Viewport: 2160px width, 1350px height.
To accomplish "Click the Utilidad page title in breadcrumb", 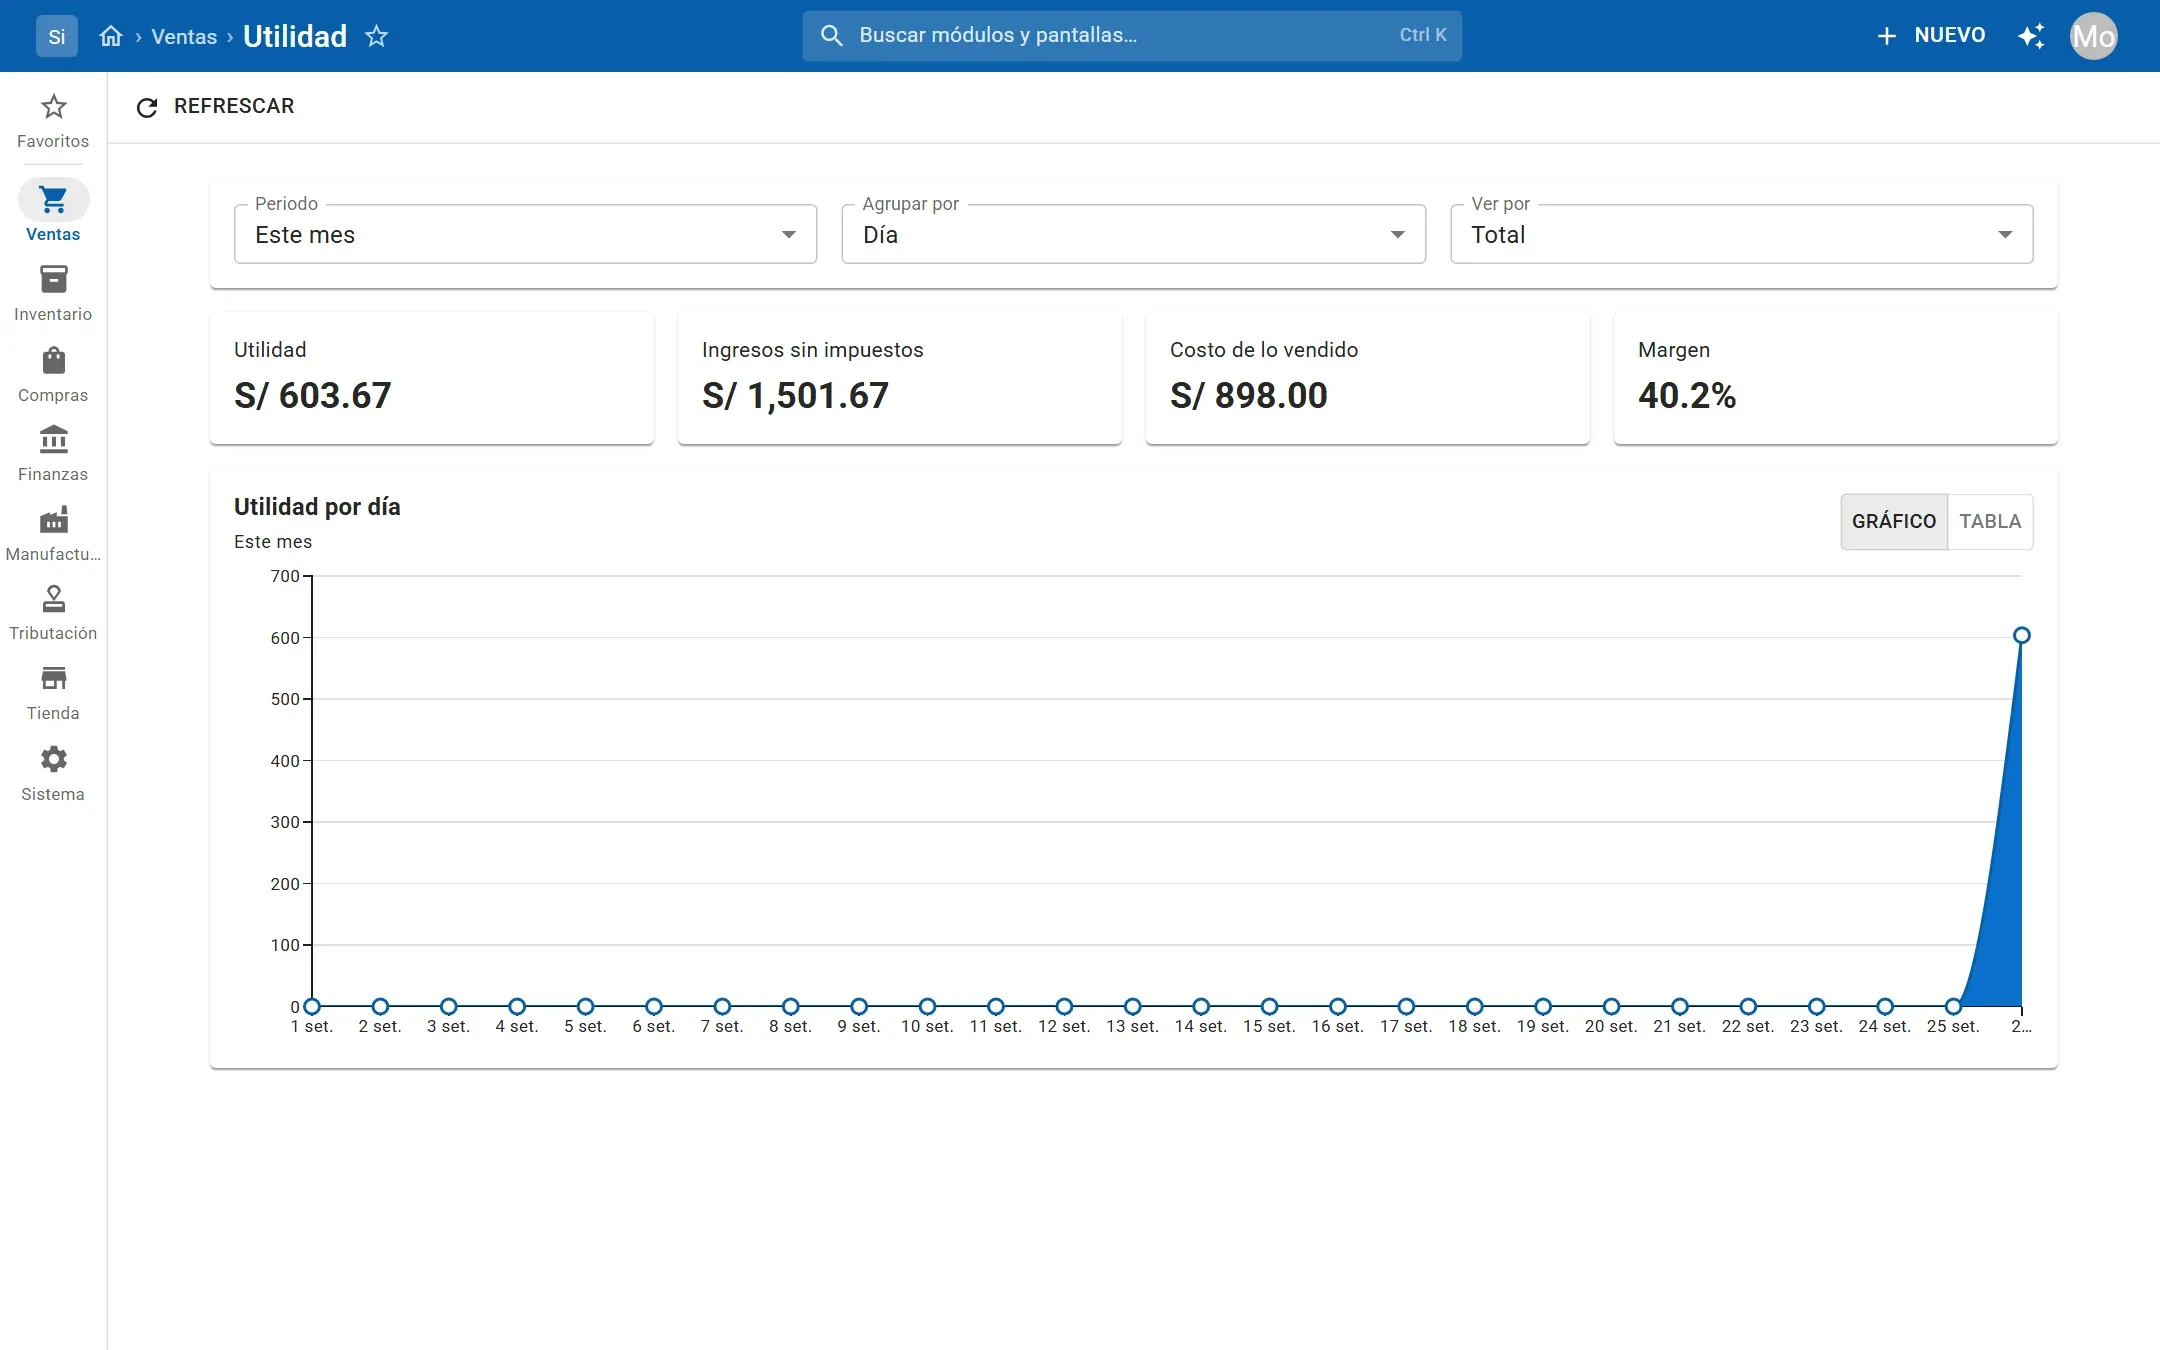I will point(295,36).
